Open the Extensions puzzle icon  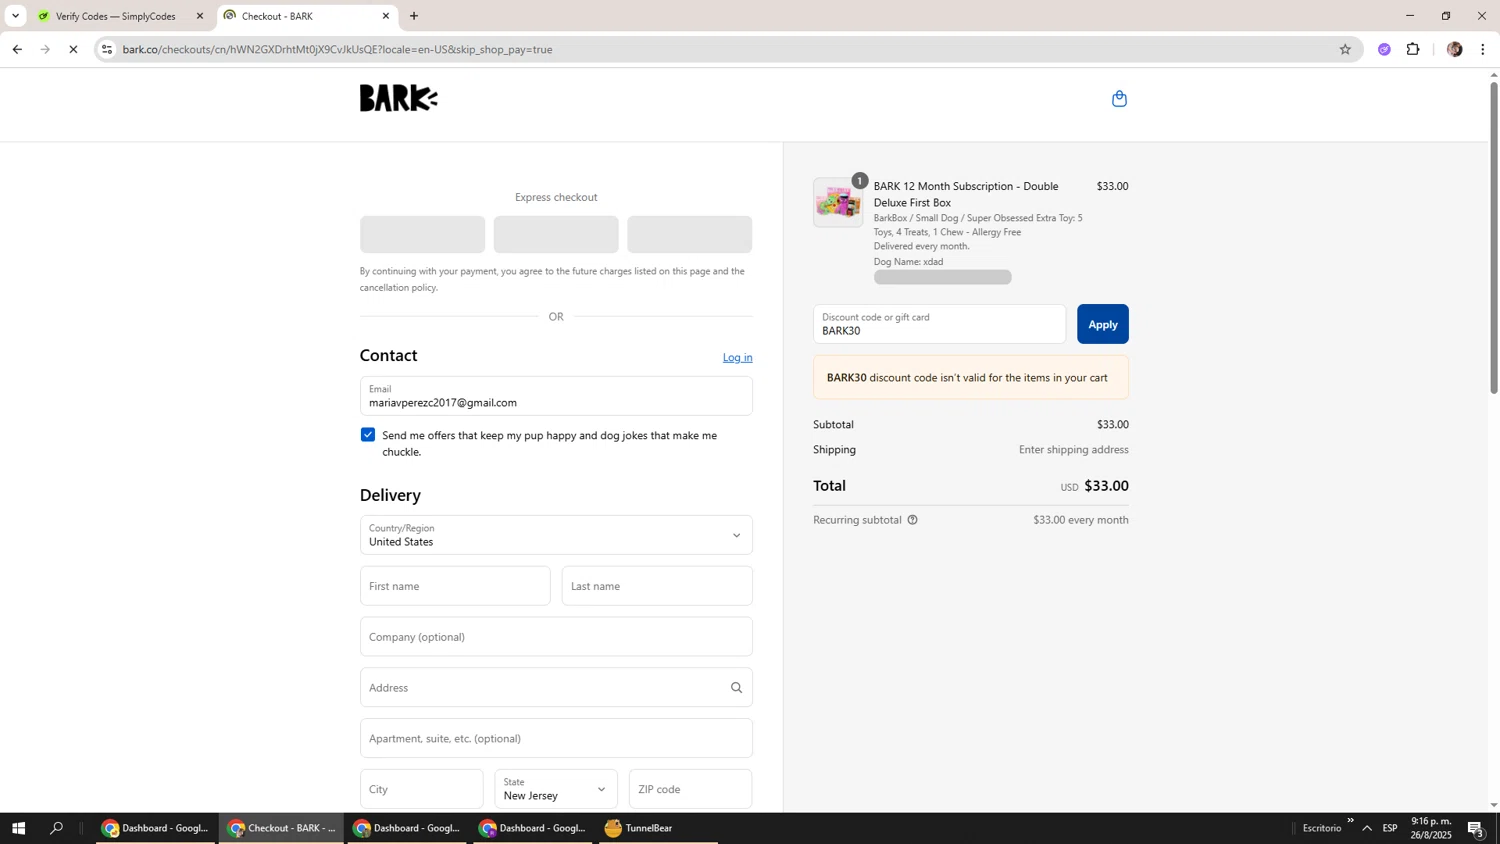click(1413, 49)
